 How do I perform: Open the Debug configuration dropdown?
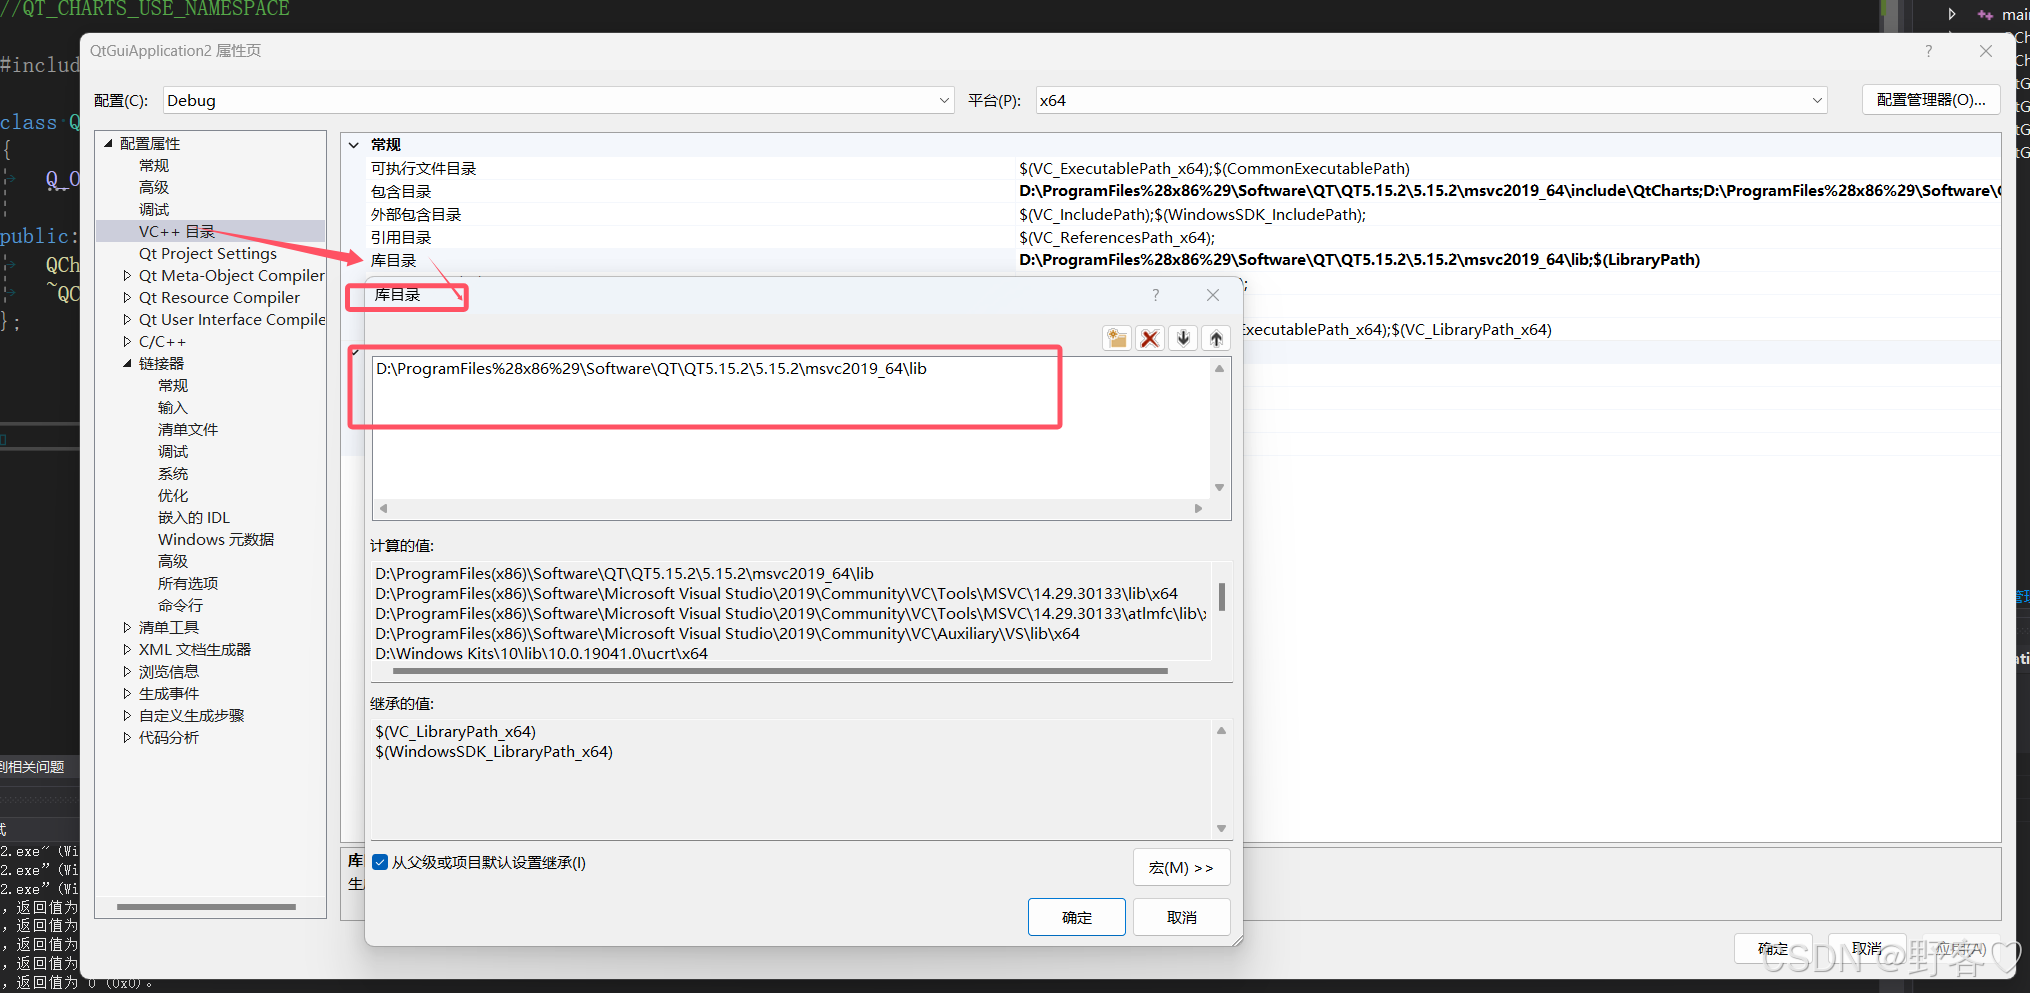point(943,100)
